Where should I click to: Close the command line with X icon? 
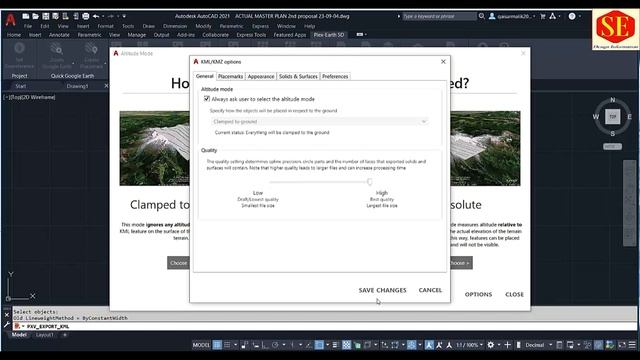(x=7, y=315)
